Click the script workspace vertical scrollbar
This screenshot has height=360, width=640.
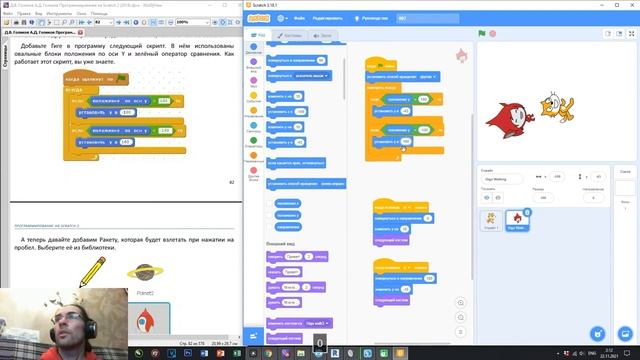click(472, 196)
